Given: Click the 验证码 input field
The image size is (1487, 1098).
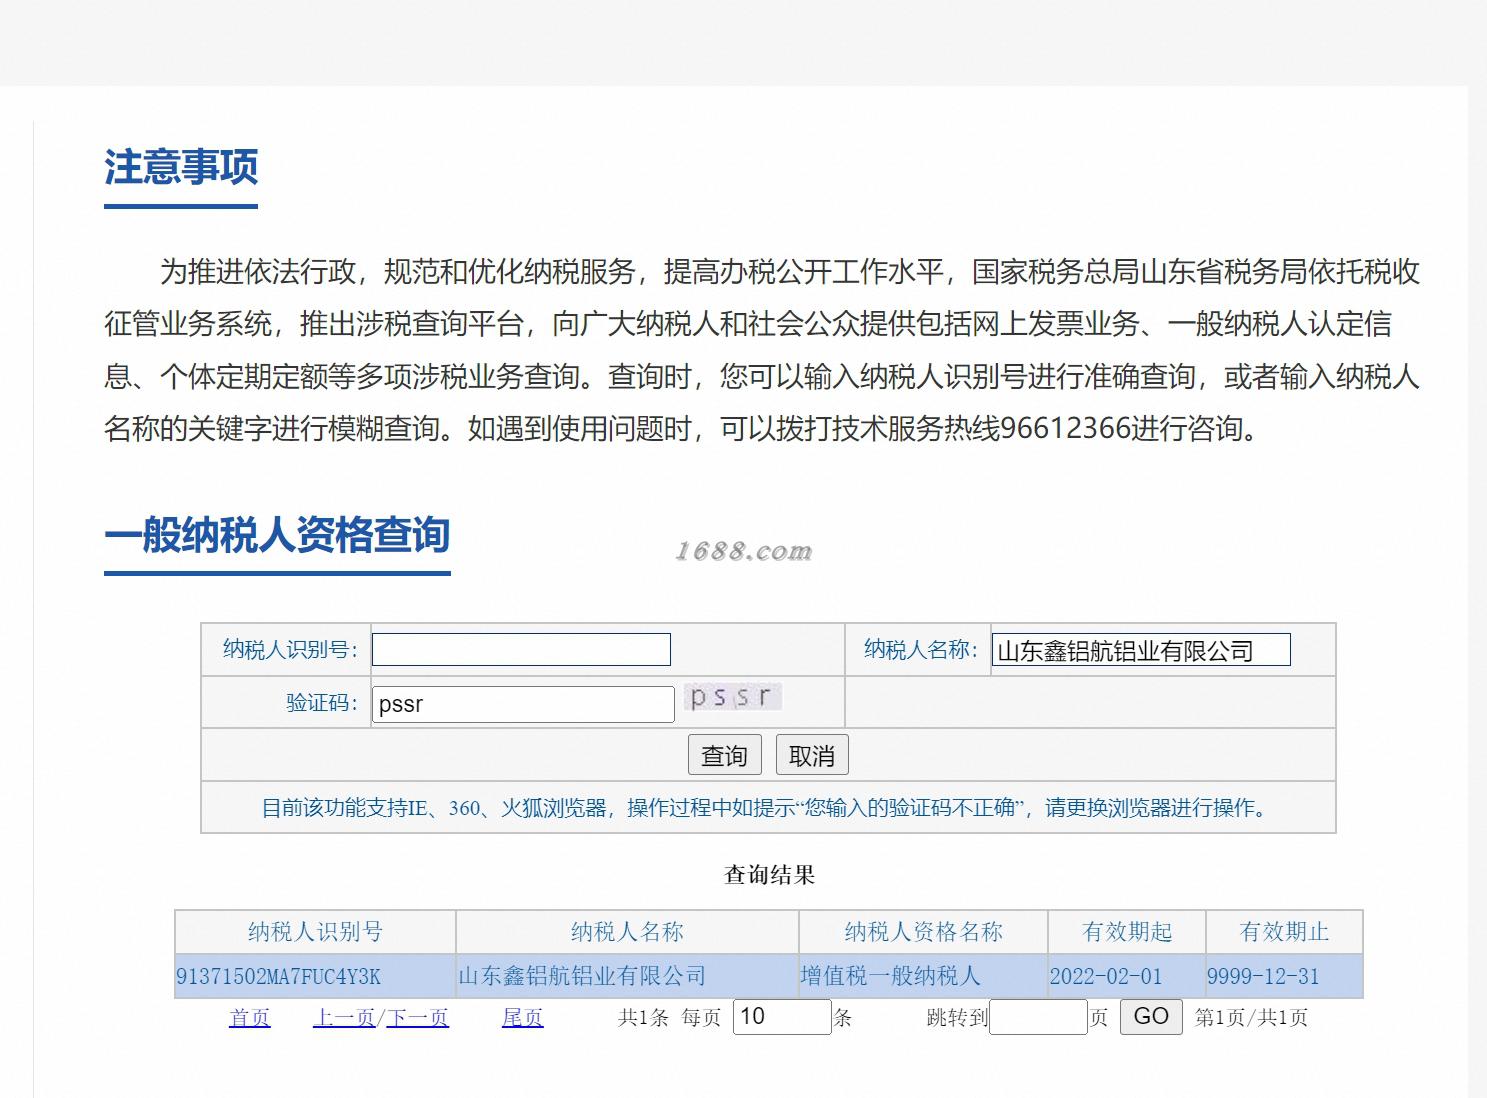Looking at the screenshot, I should (x=523, y=704).
